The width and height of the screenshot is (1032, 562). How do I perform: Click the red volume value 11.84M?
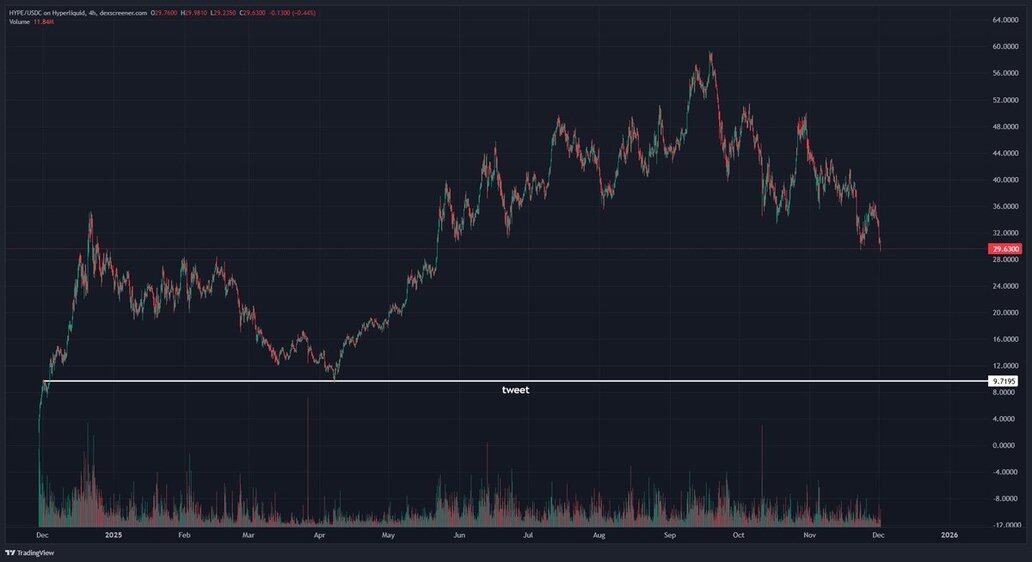point(42,21)
